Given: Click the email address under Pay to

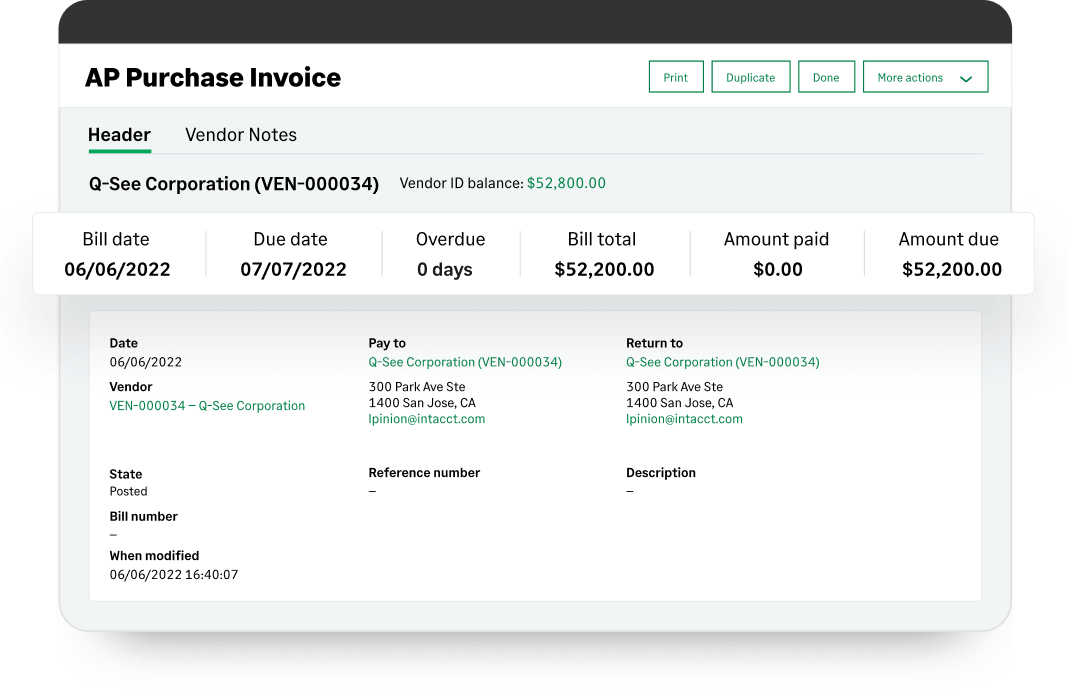Looking at the screenshot, I should [426, 419].
